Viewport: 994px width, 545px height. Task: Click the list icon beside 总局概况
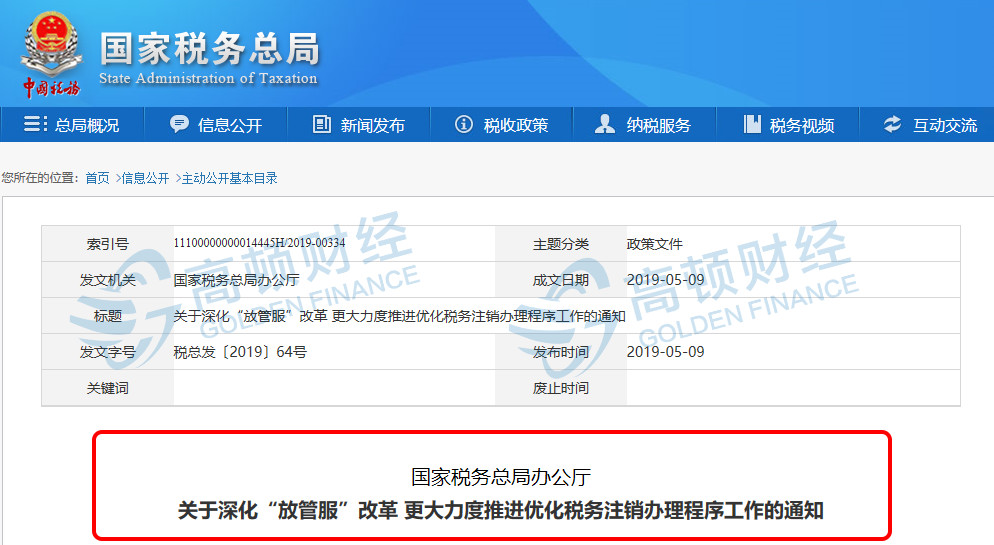pos(35,124)
